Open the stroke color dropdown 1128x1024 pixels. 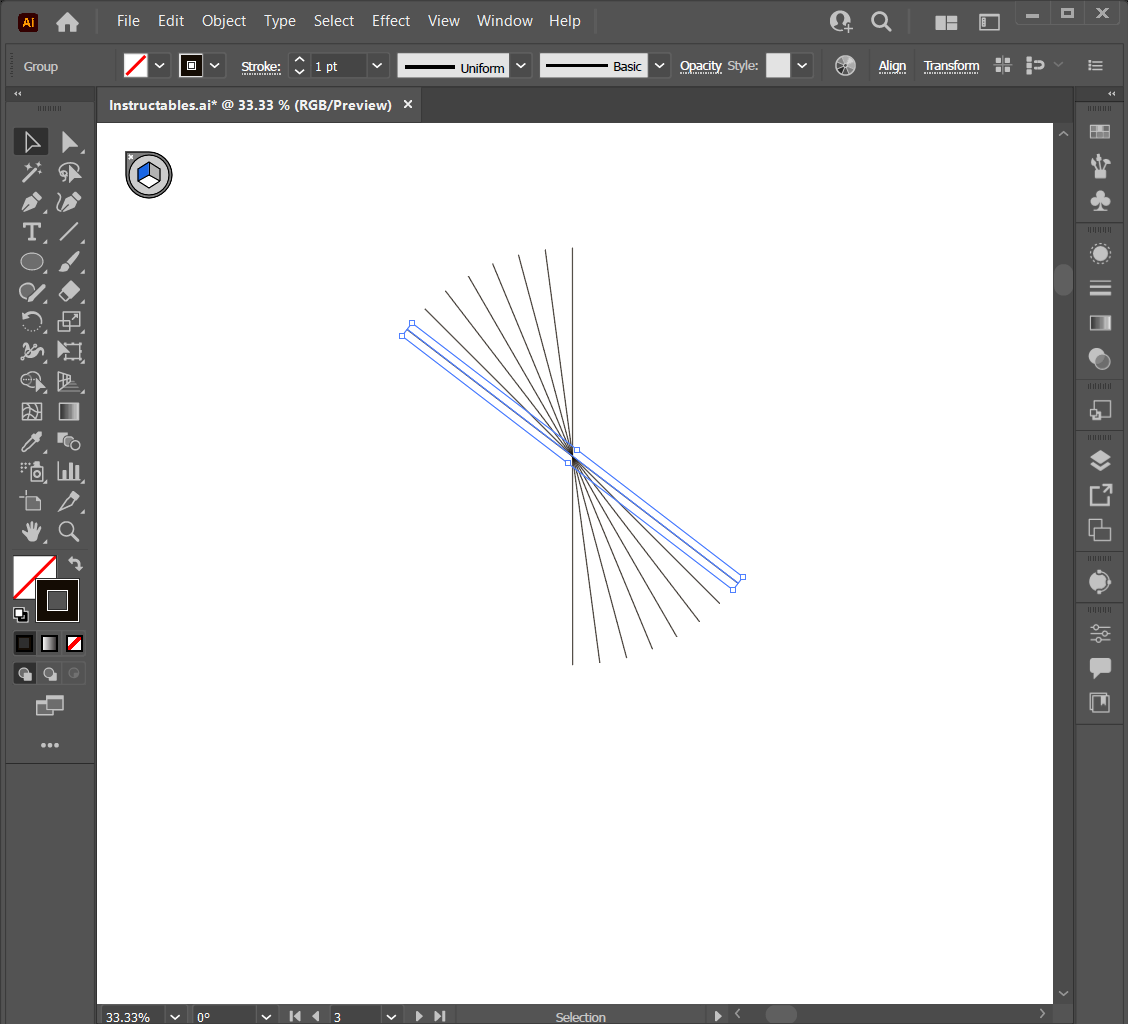(214, 65)
